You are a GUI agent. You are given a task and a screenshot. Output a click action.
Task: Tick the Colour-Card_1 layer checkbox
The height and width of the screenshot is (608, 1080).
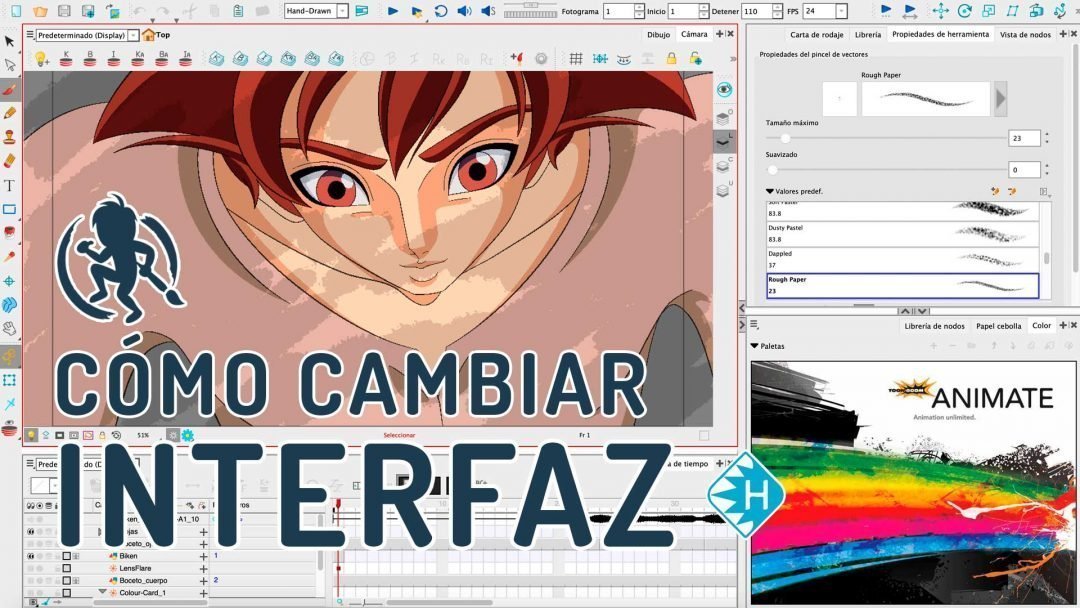[67, 592]
